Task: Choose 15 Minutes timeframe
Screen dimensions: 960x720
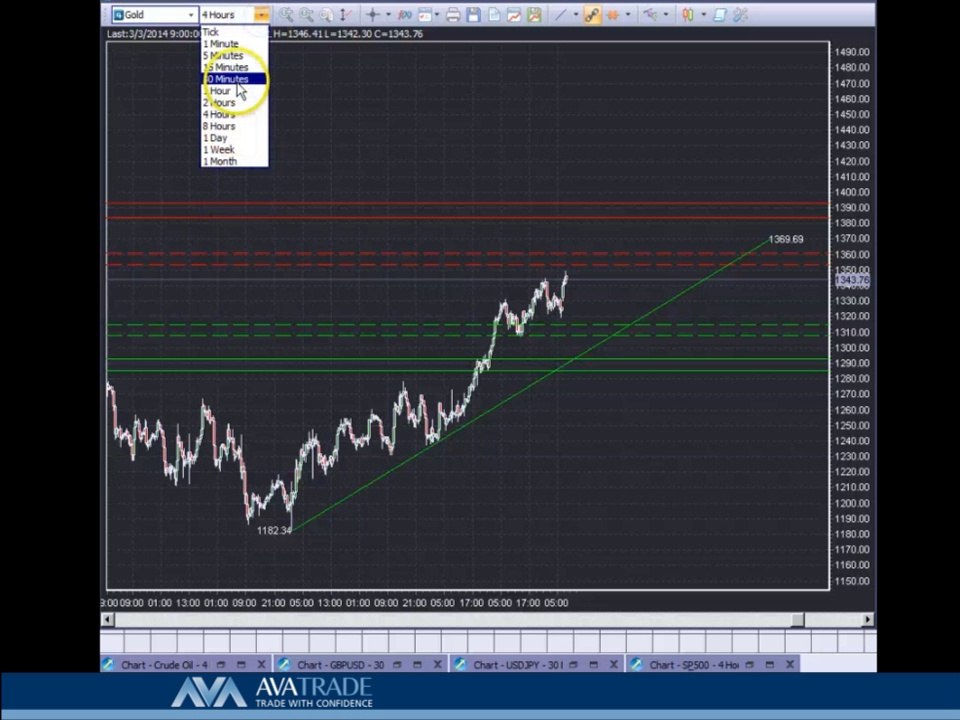Action: pyautogui.click(x=234, y=67)
